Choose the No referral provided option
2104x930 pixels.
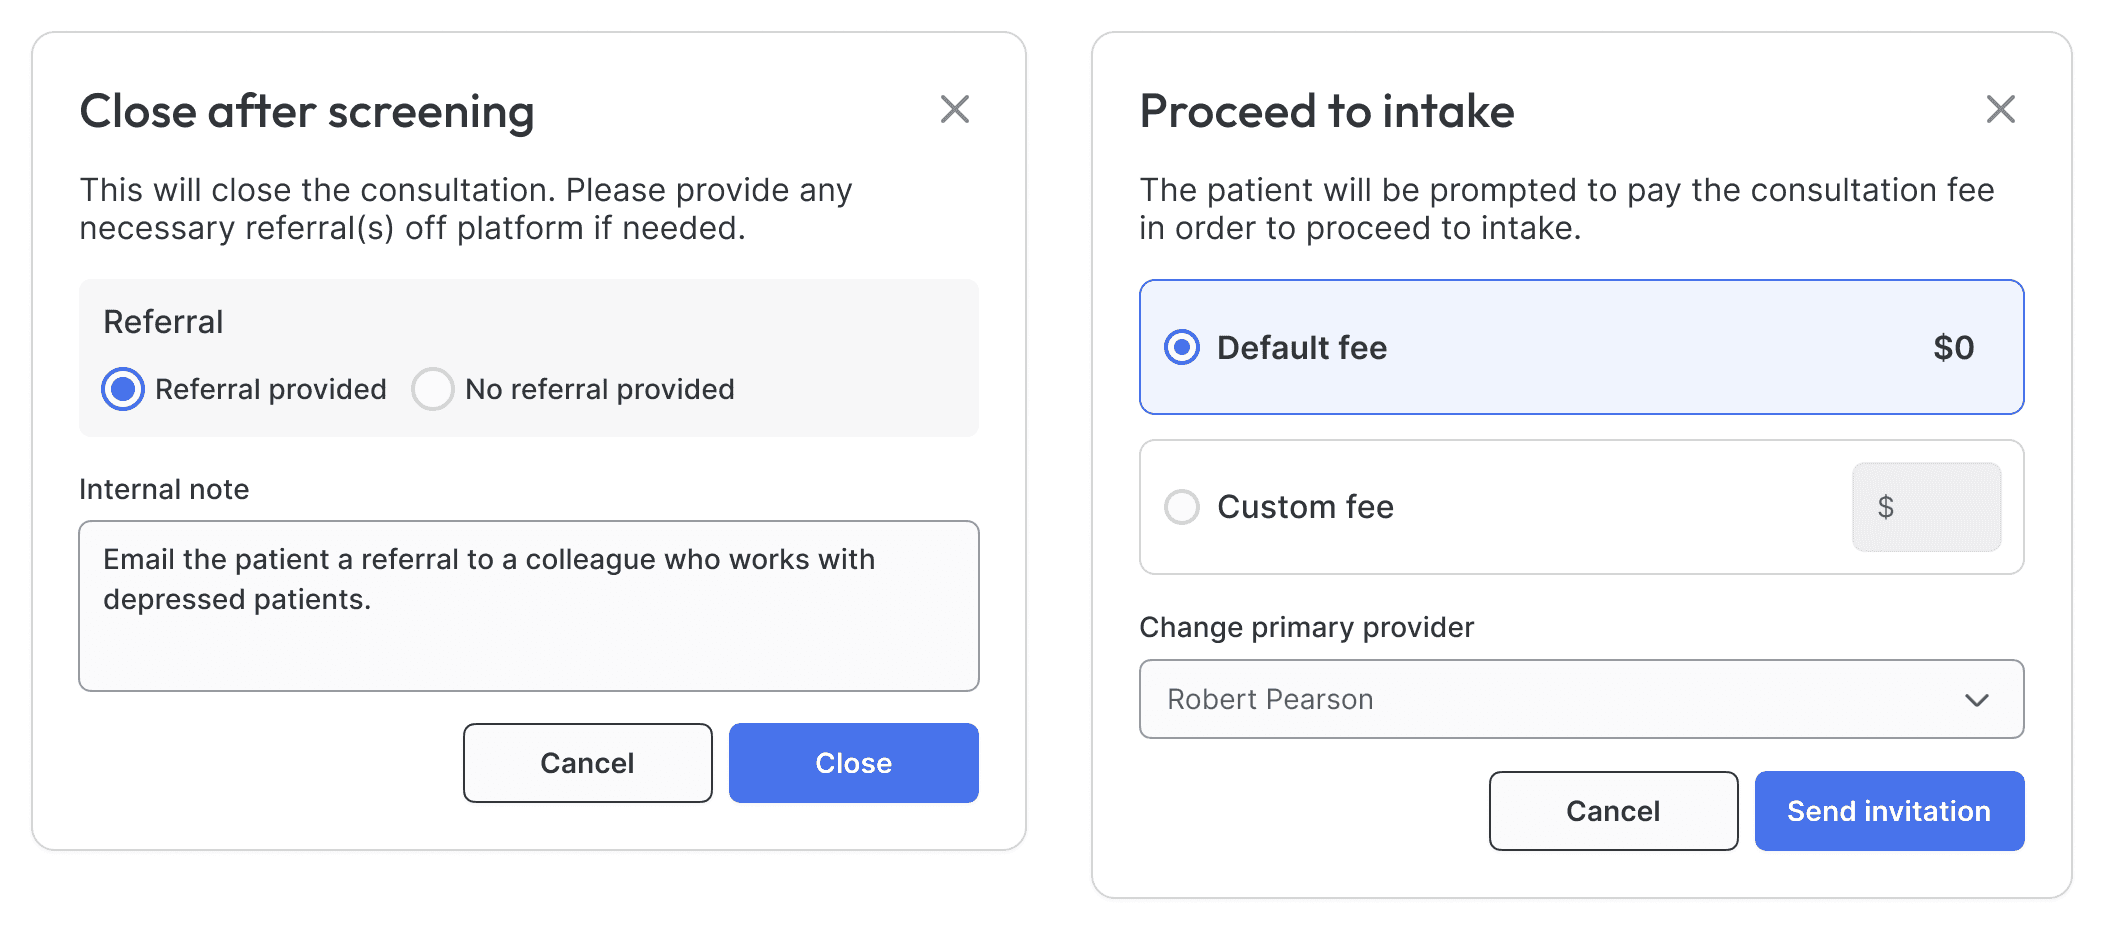433,389
